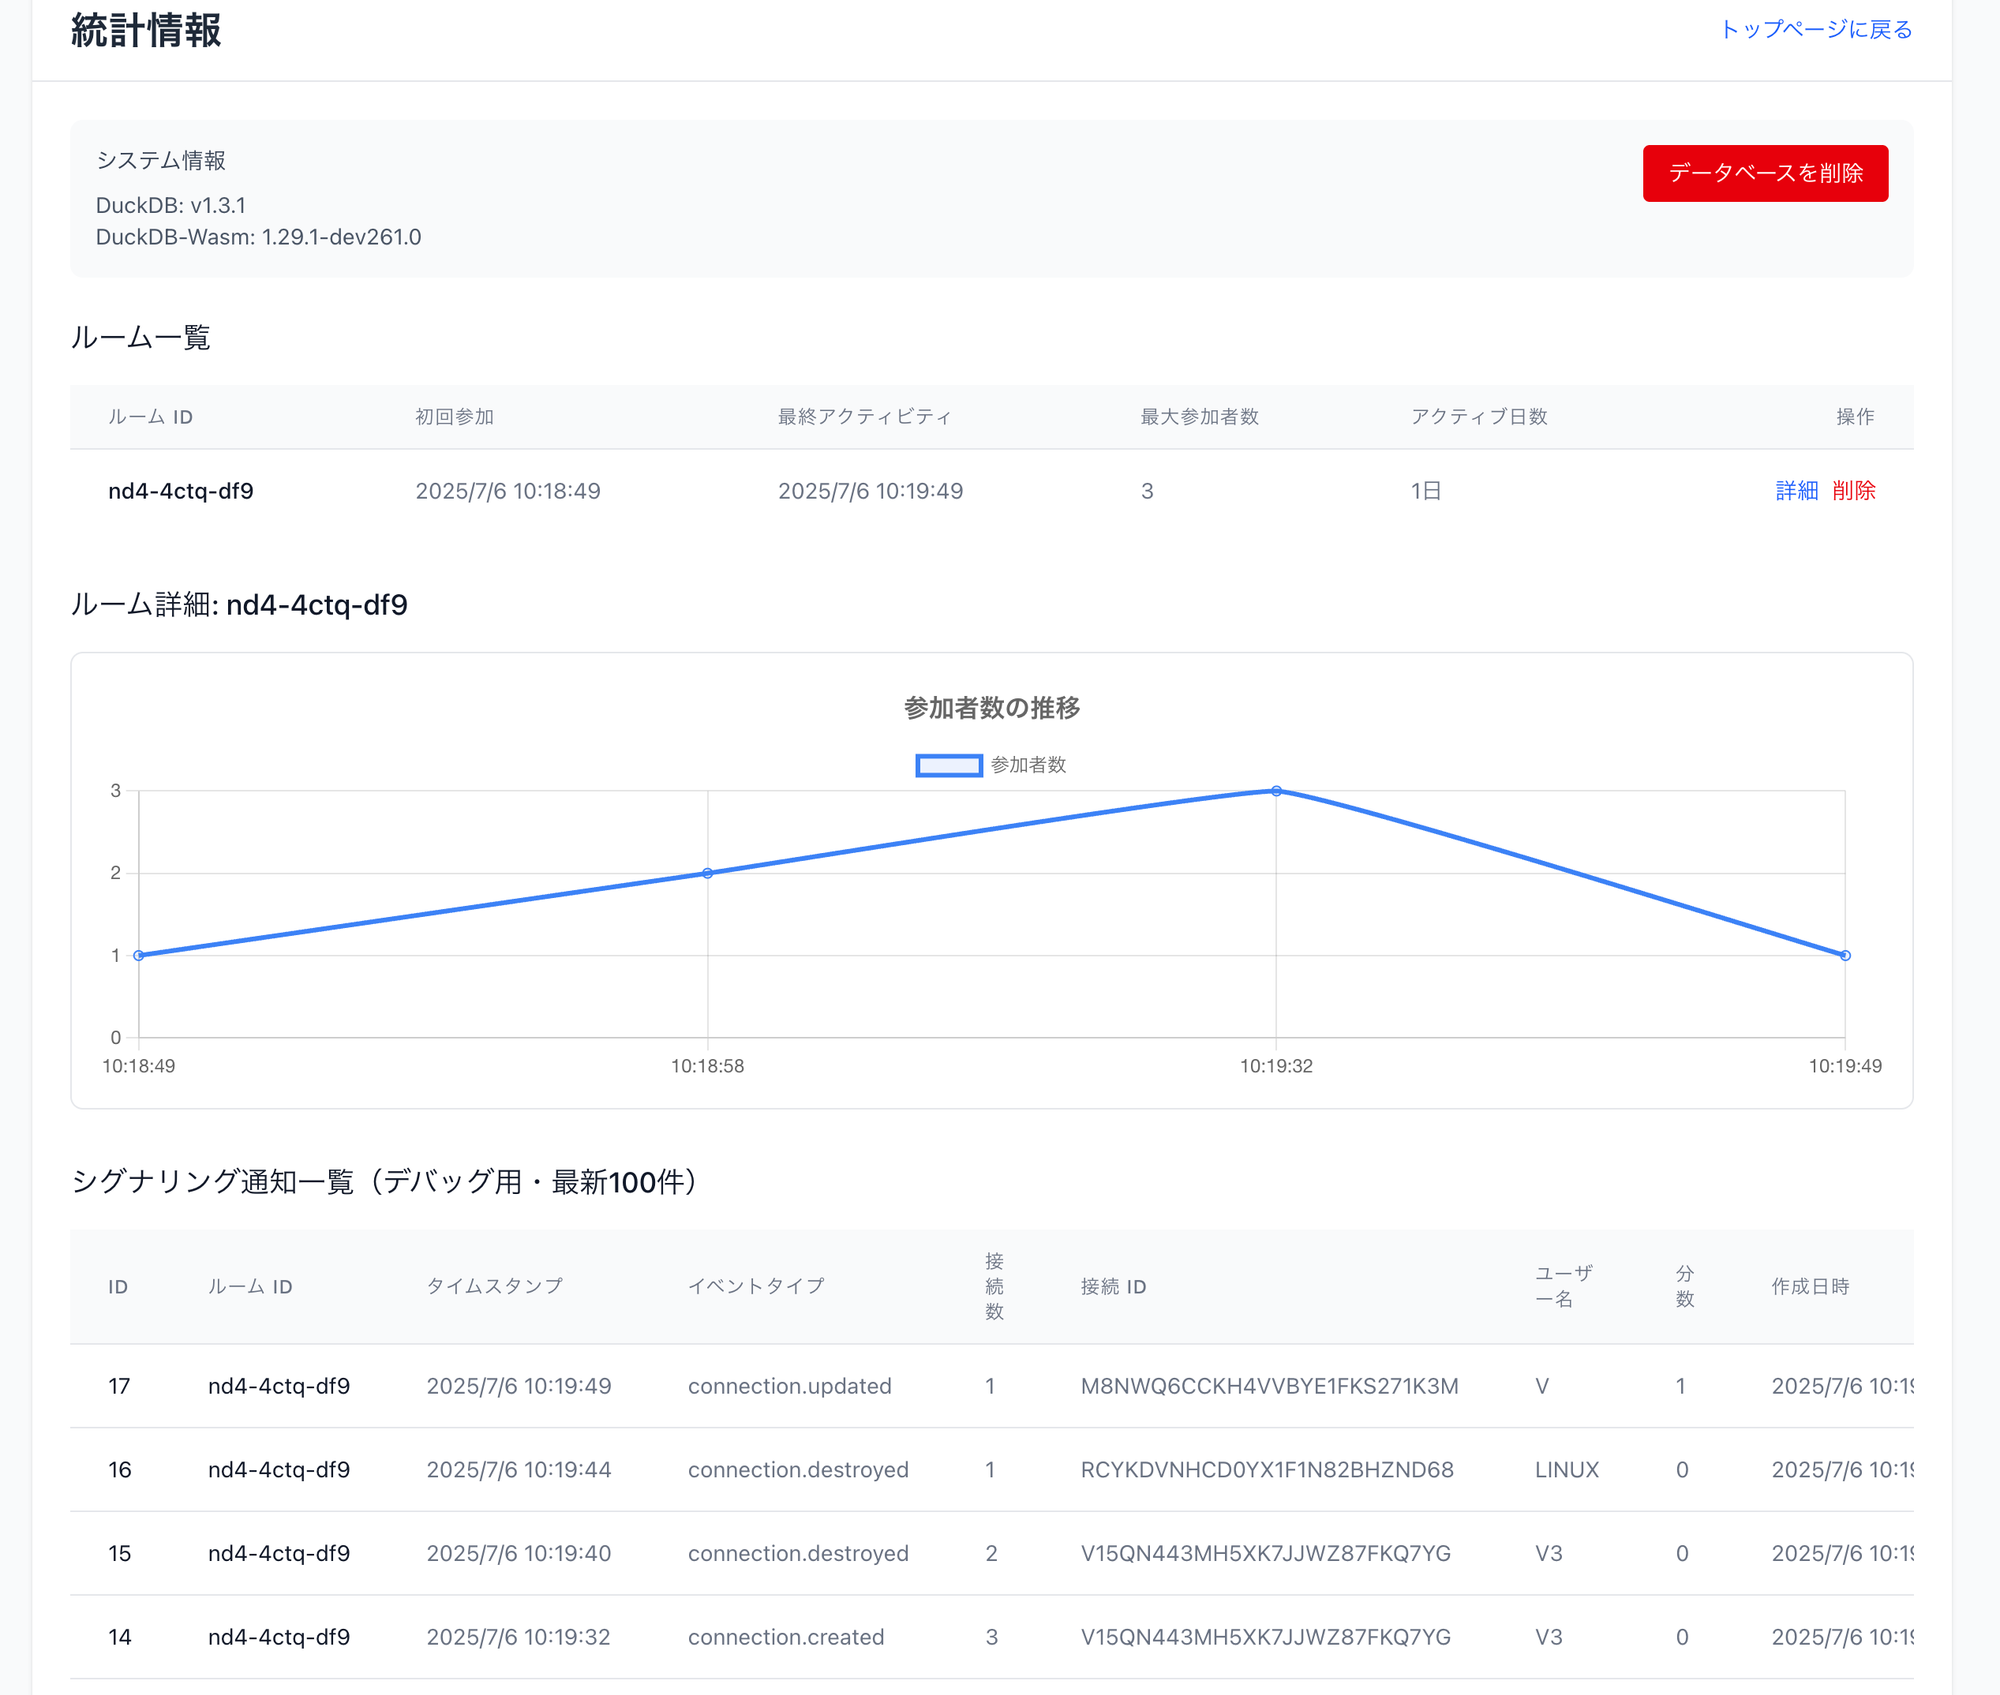Click the データベースを削除 red button
This screenshot has height=1695, width=2000.
coord(1764,173)
